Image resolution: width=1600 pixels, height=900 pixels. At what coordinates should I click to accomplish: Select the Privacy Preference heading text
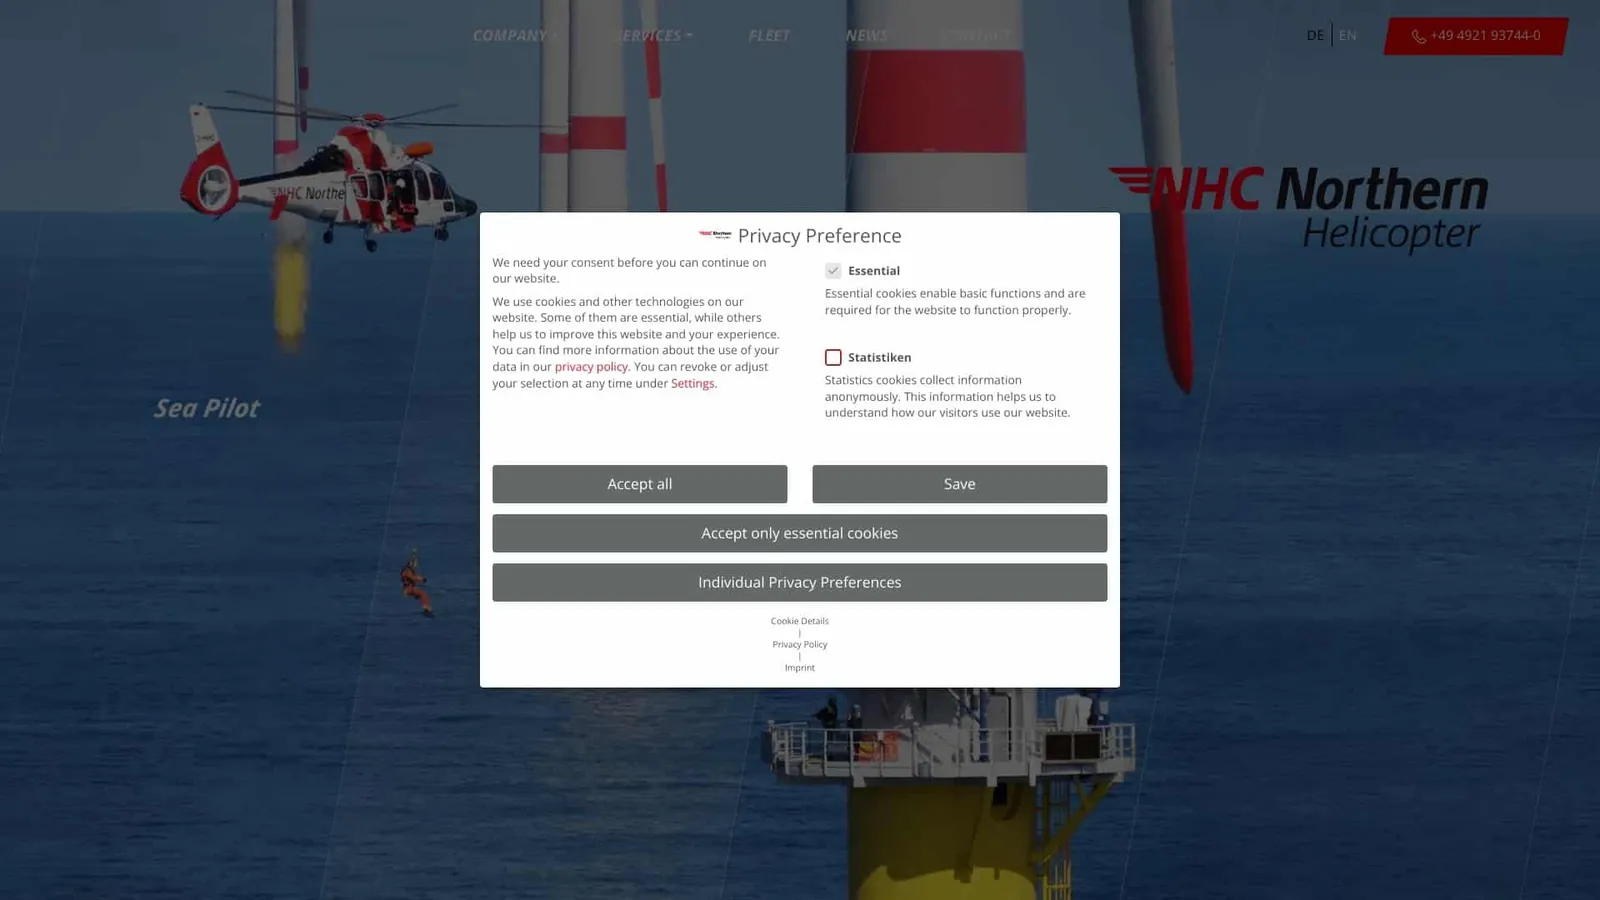pyautogui.click(x=820, y=236)
